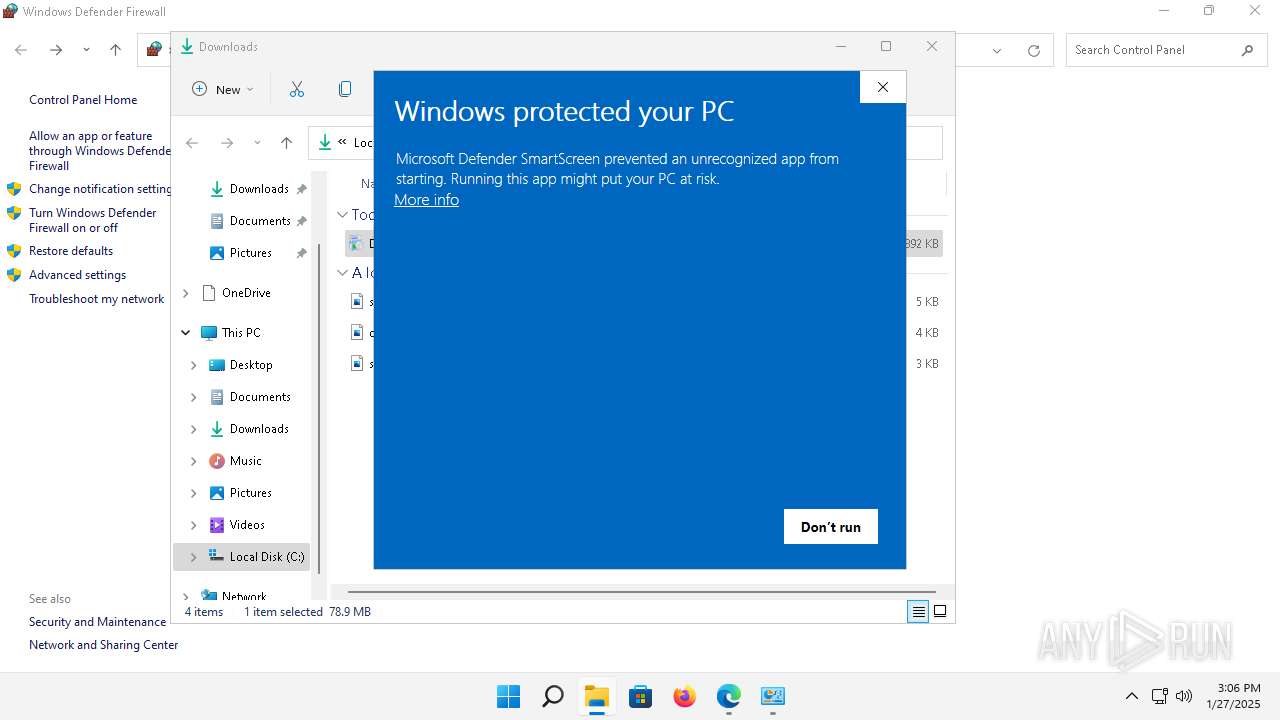Go forward in the Downloads window

(227, 143)
